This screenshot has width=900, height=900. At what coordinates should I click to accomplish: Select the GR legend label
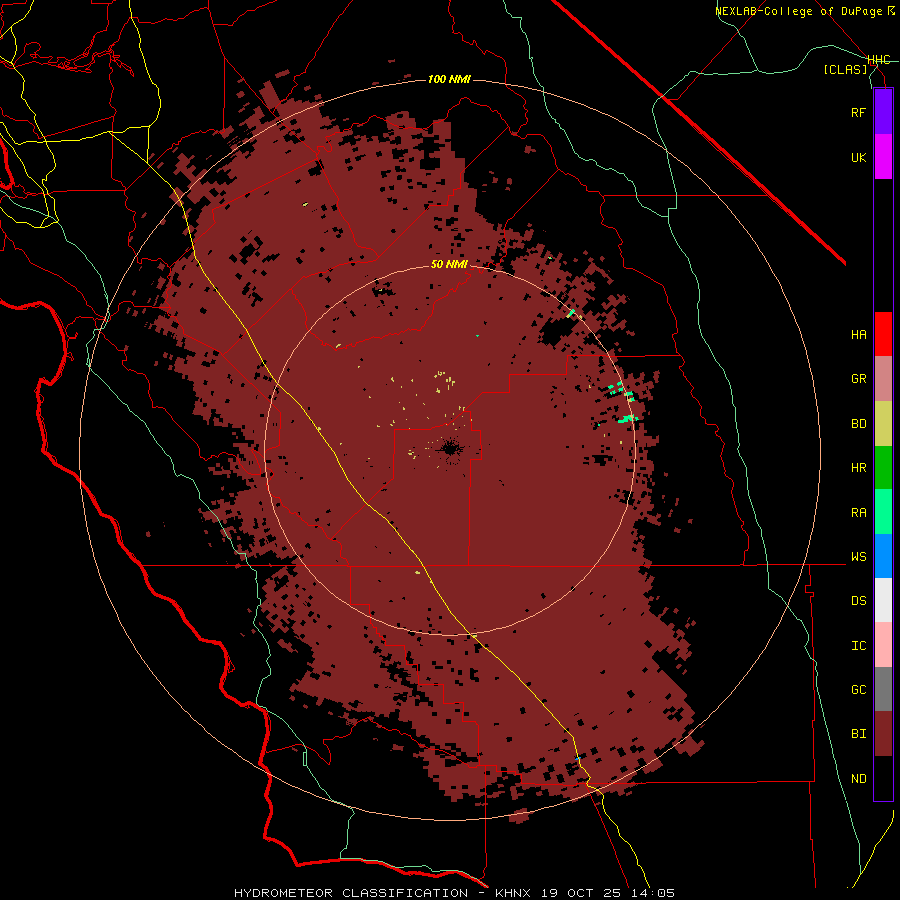pyautogui.click(x=858, y=379)
